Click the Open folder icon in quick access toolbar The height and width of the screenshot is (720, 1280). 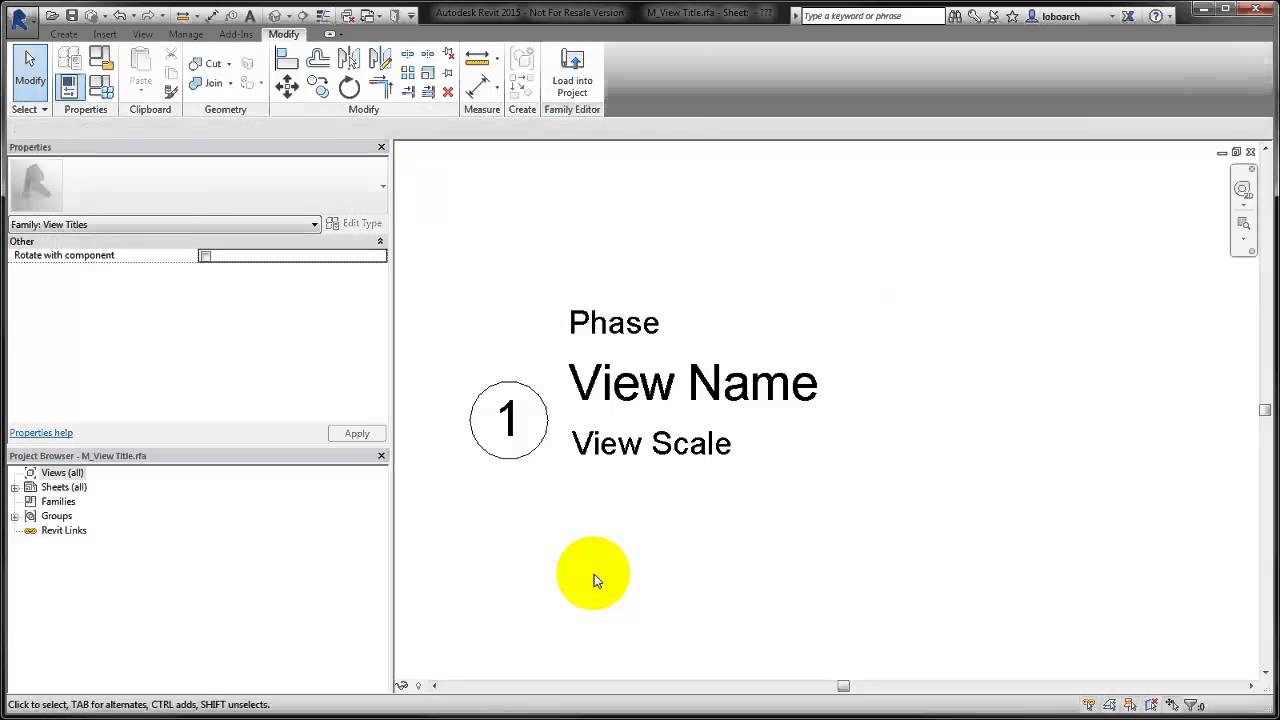[52, 16]
